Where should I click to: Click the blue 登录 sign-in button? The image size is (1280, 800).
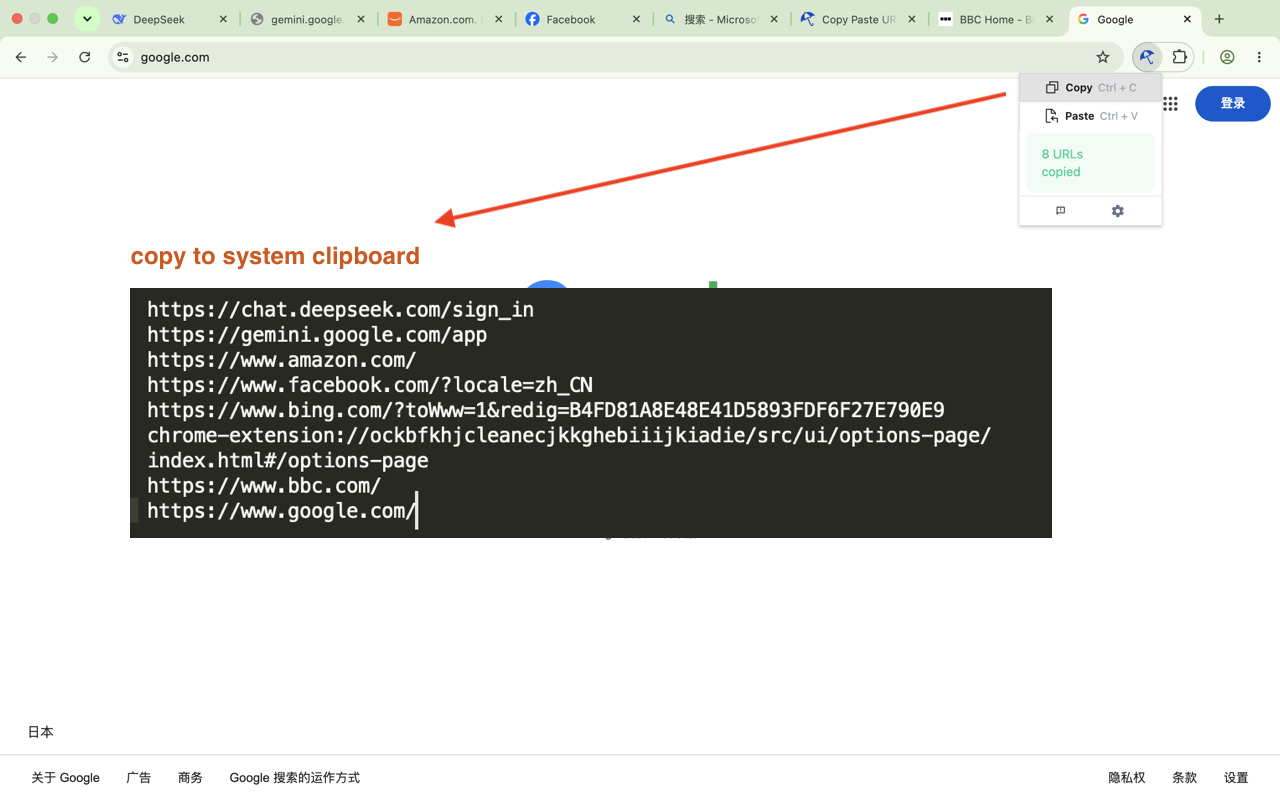[x=1233, y=104]
